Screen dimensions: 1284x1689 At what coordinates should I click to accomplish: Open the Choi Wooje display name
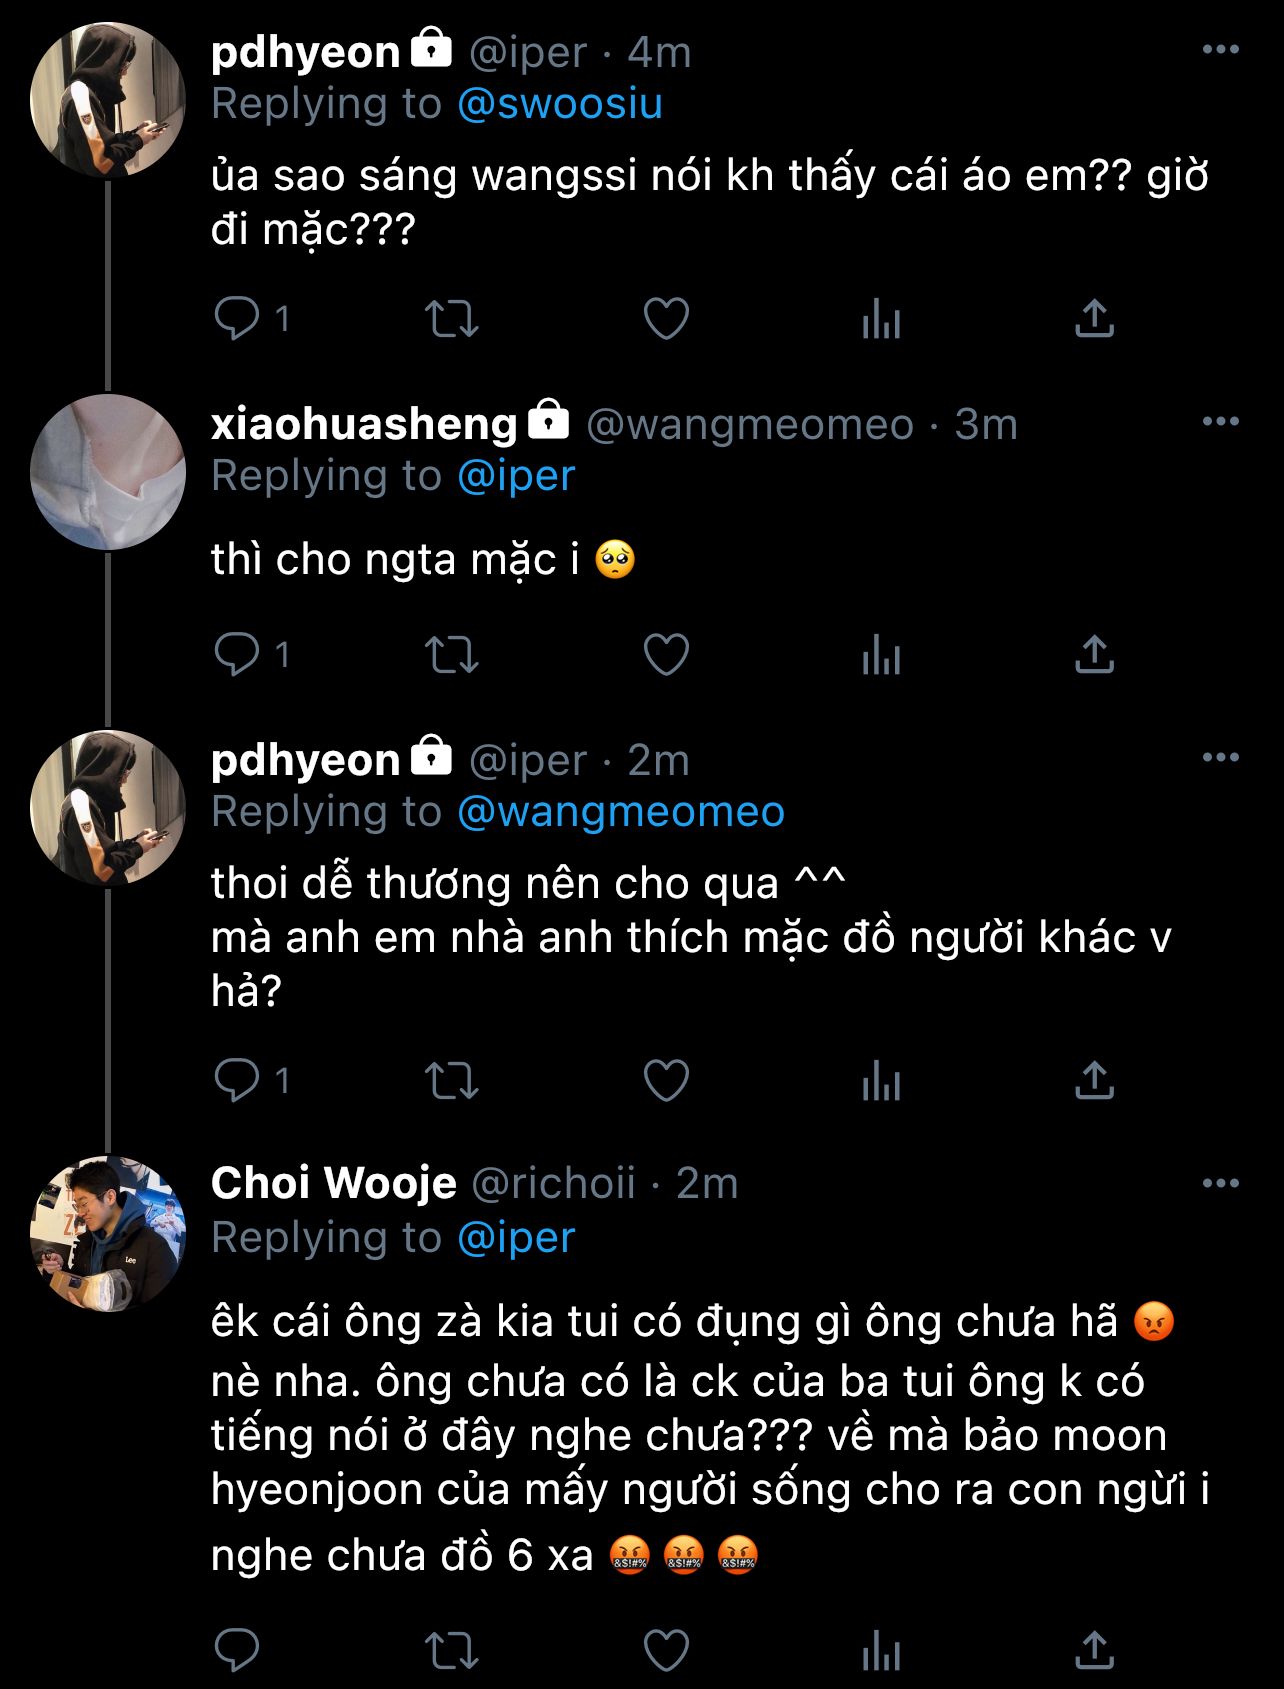334,1184
